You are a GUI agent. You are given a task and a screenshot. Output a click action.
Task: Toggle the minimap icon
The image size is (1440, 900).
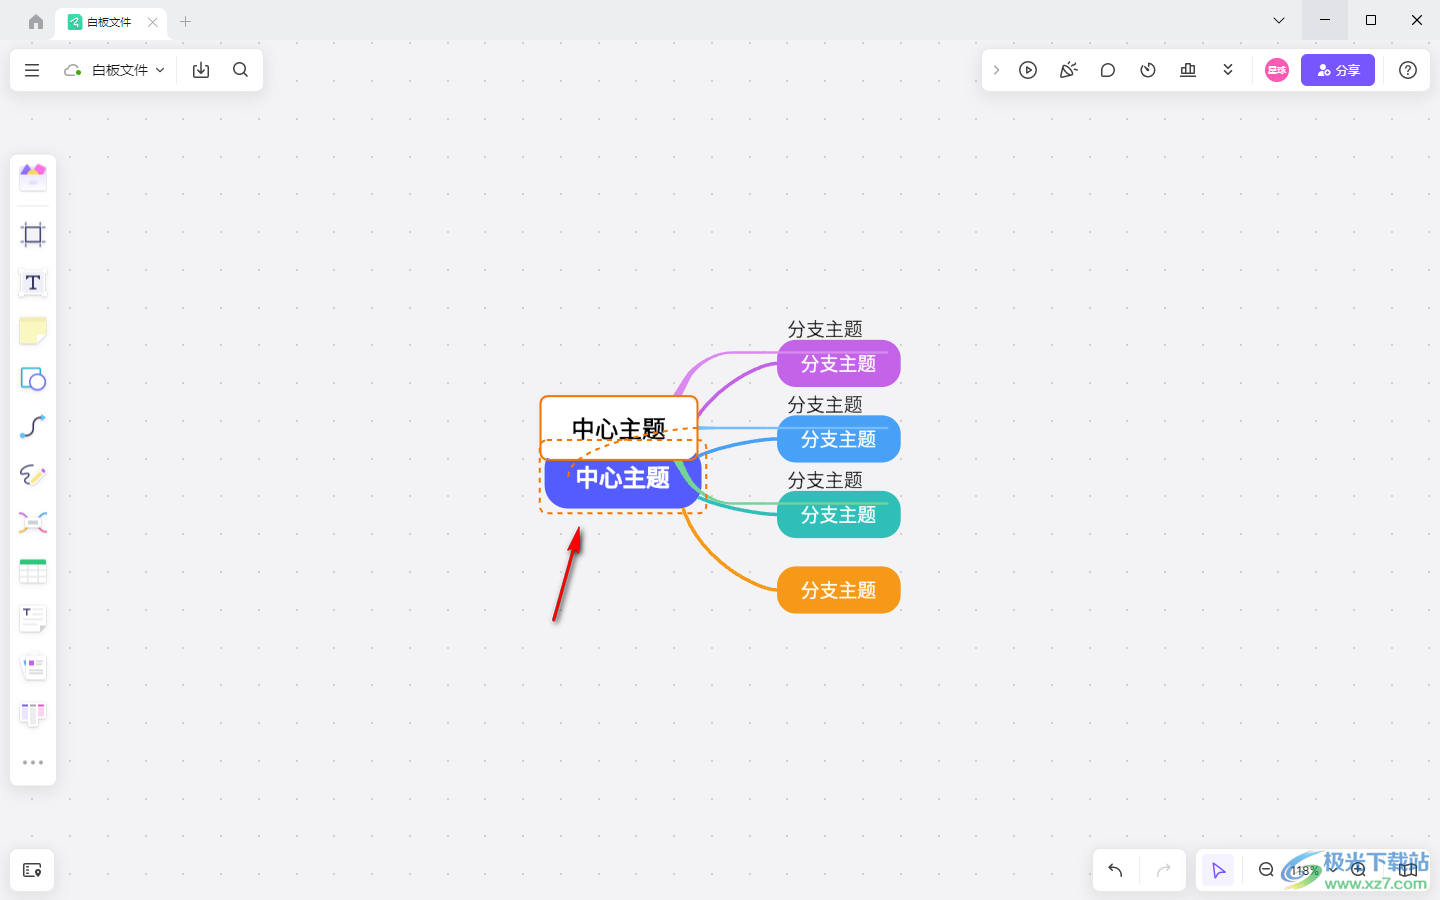pos(1408,870)
